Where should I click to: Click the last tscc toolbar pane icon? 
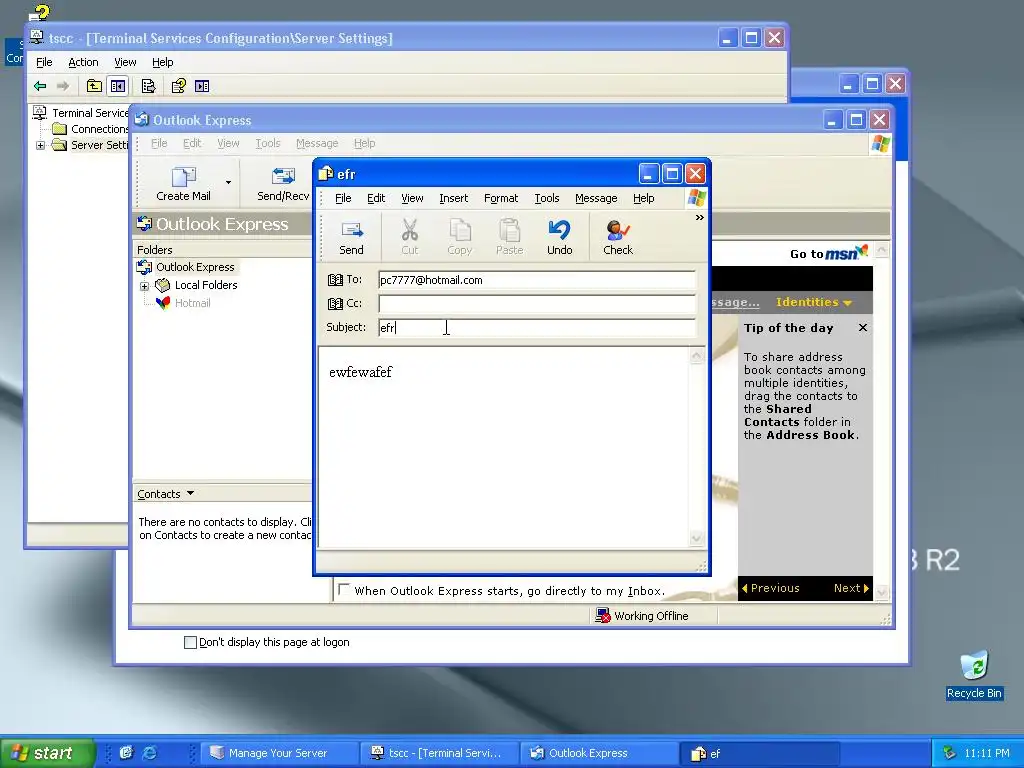click(202, 86)
